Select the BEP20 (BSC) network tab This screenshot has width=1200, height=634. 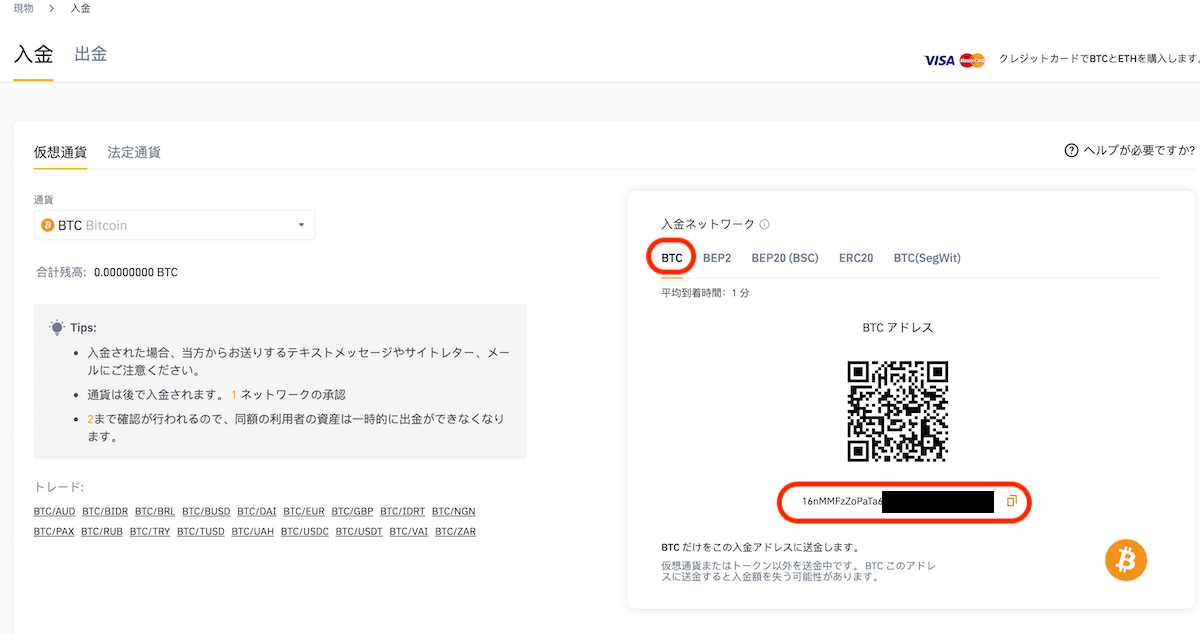coord(785,258)
